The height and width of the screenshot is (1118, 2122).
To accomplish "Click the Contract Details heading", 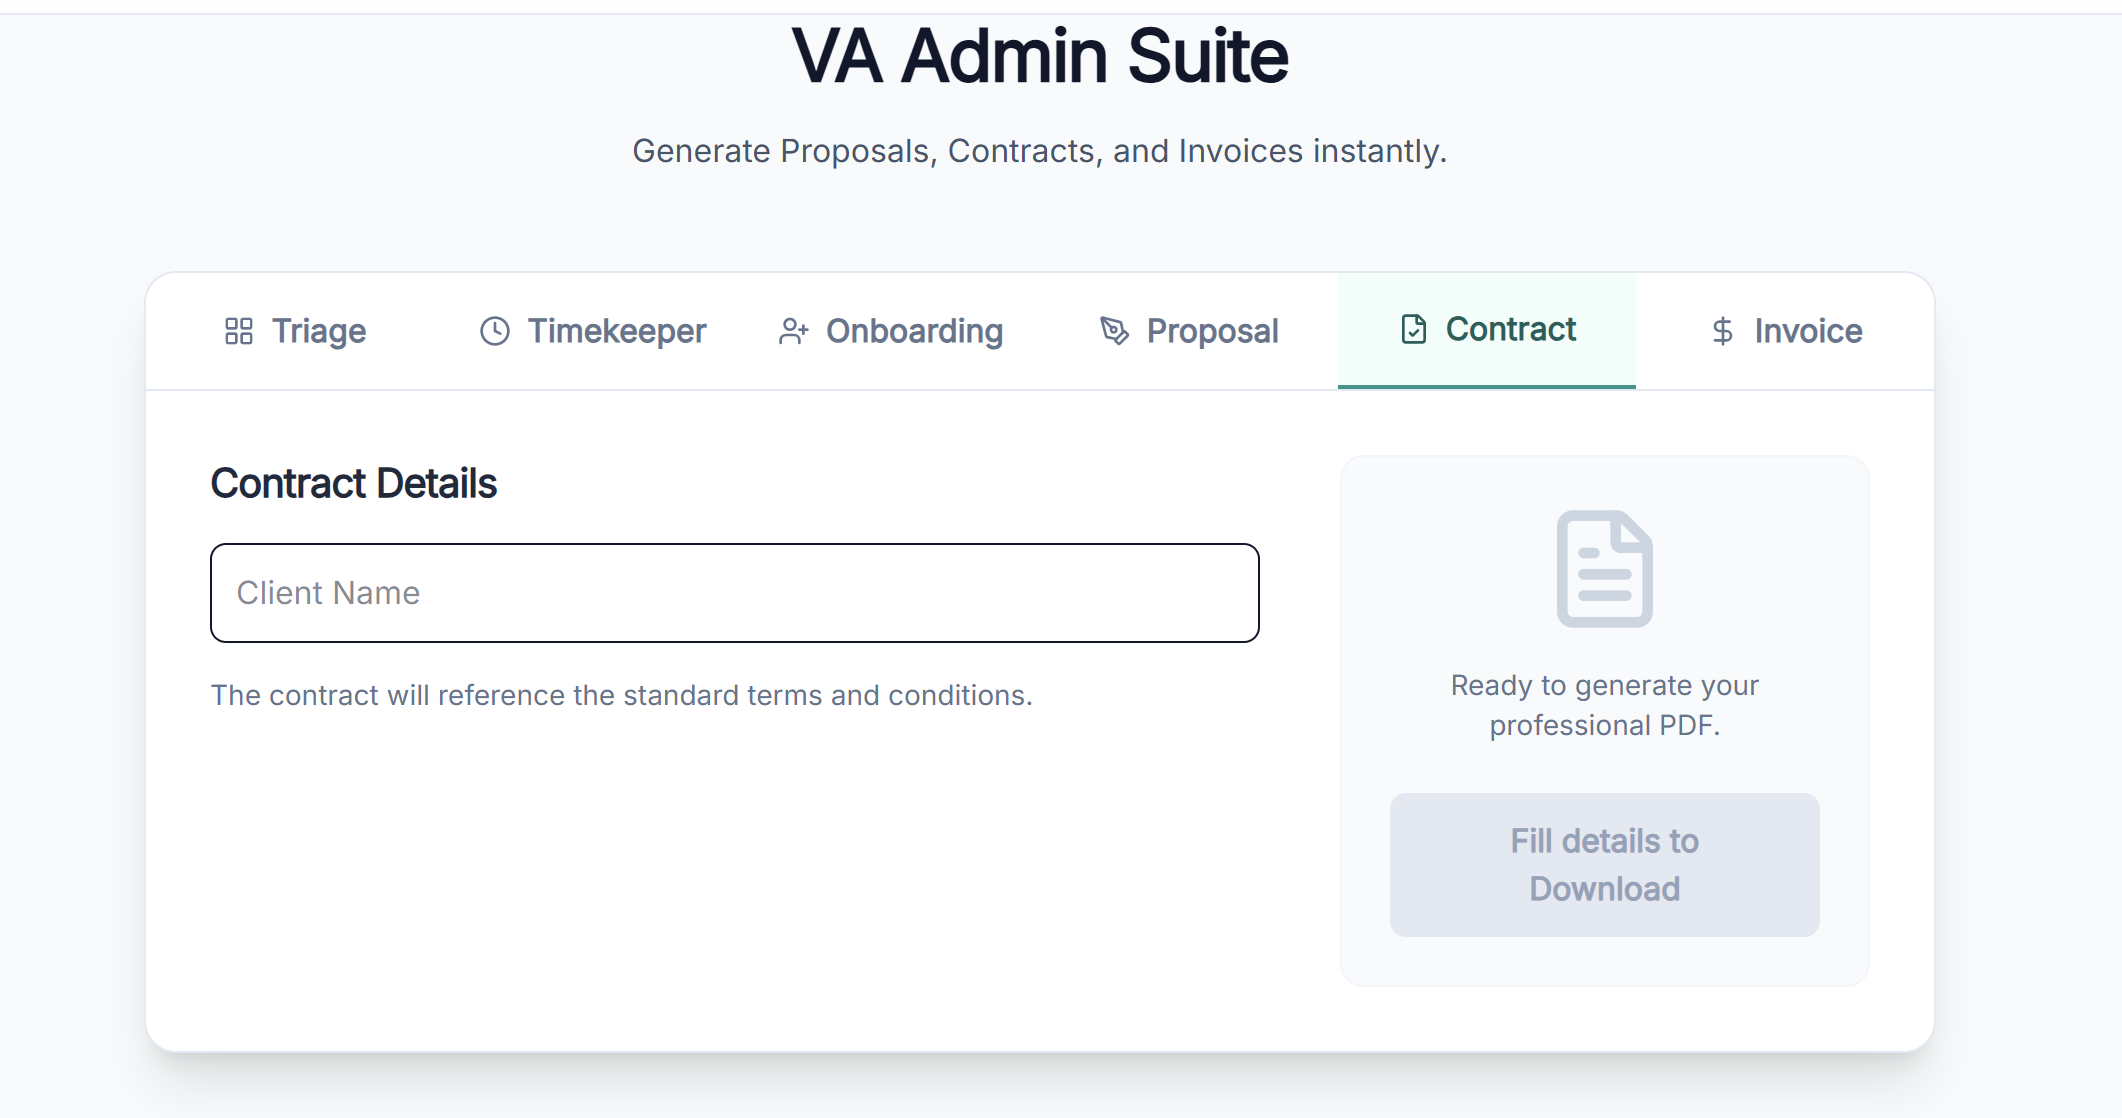I will click(x=354, y=484).
